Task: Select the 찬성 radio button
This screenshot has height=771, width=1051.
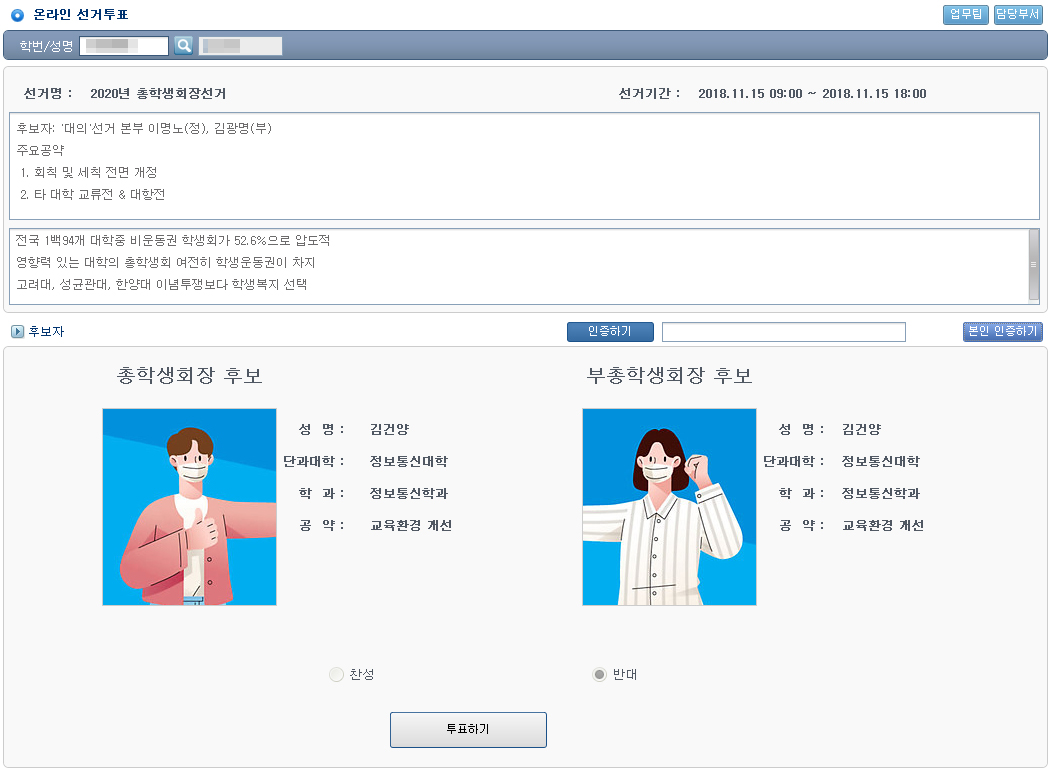Action: (x=336, y=675)
